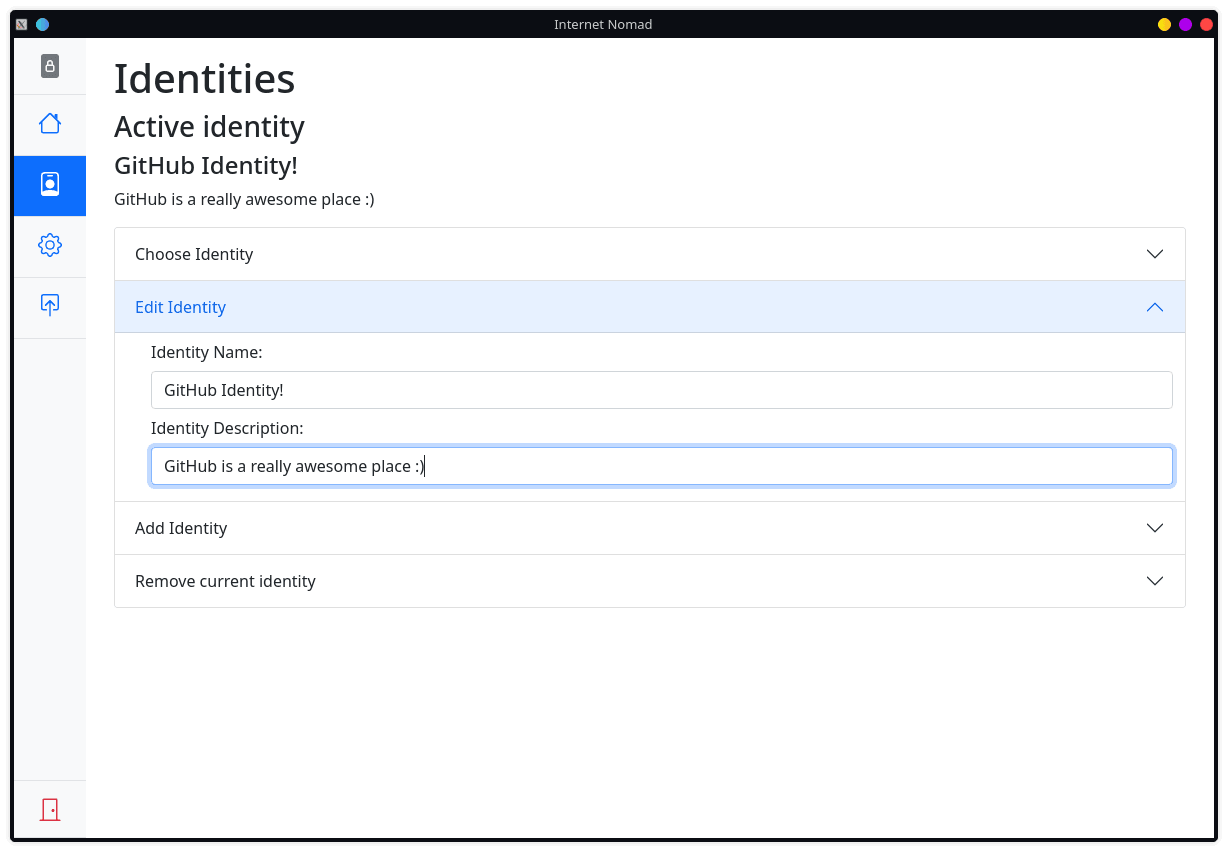
Task: Open Settings via the gear icon
Action: pyautogui.click(x=50, y=245)
